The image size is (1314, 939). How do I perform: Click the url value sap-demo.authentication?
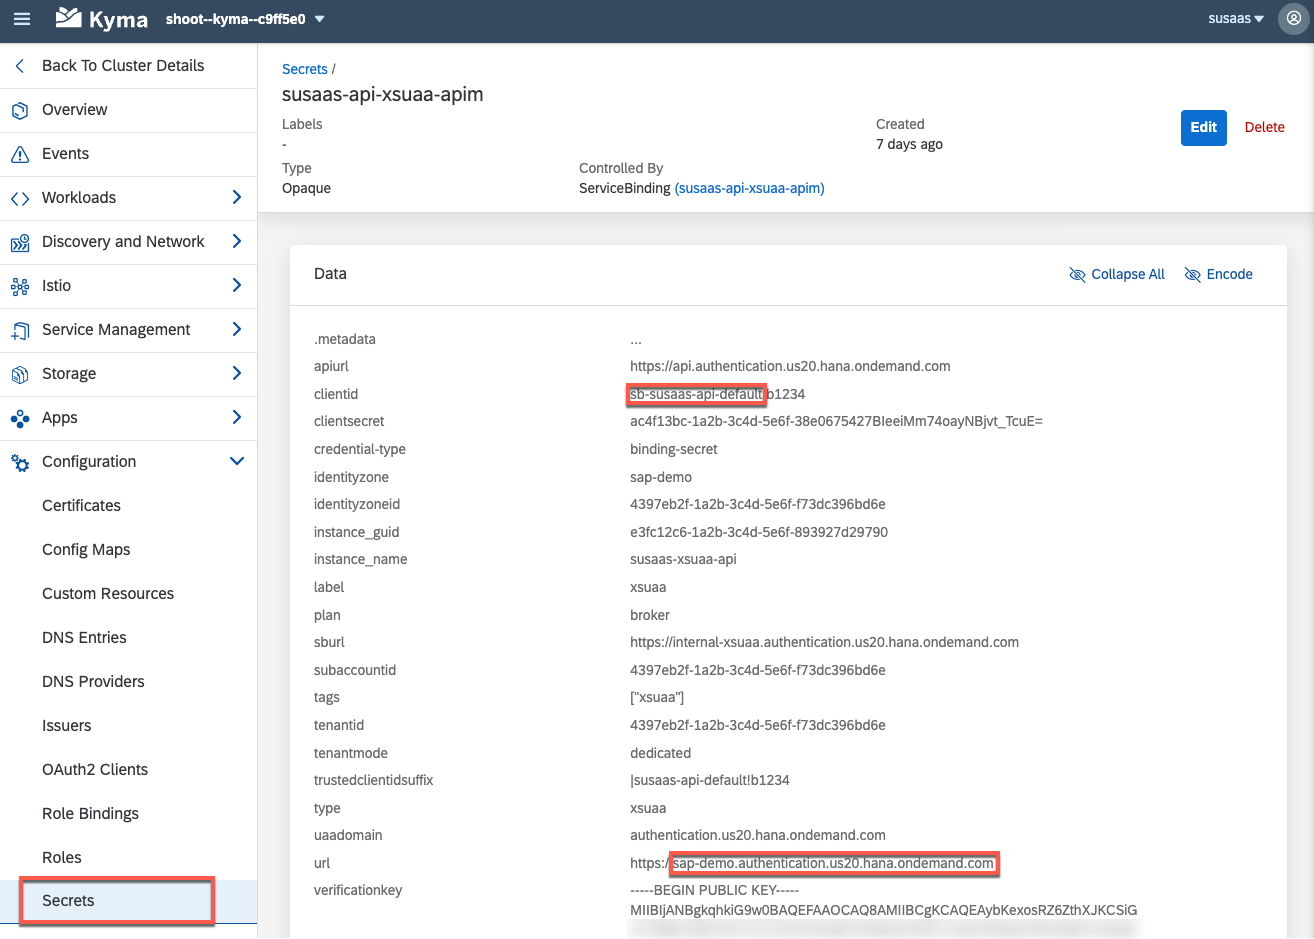pos(812,863)
